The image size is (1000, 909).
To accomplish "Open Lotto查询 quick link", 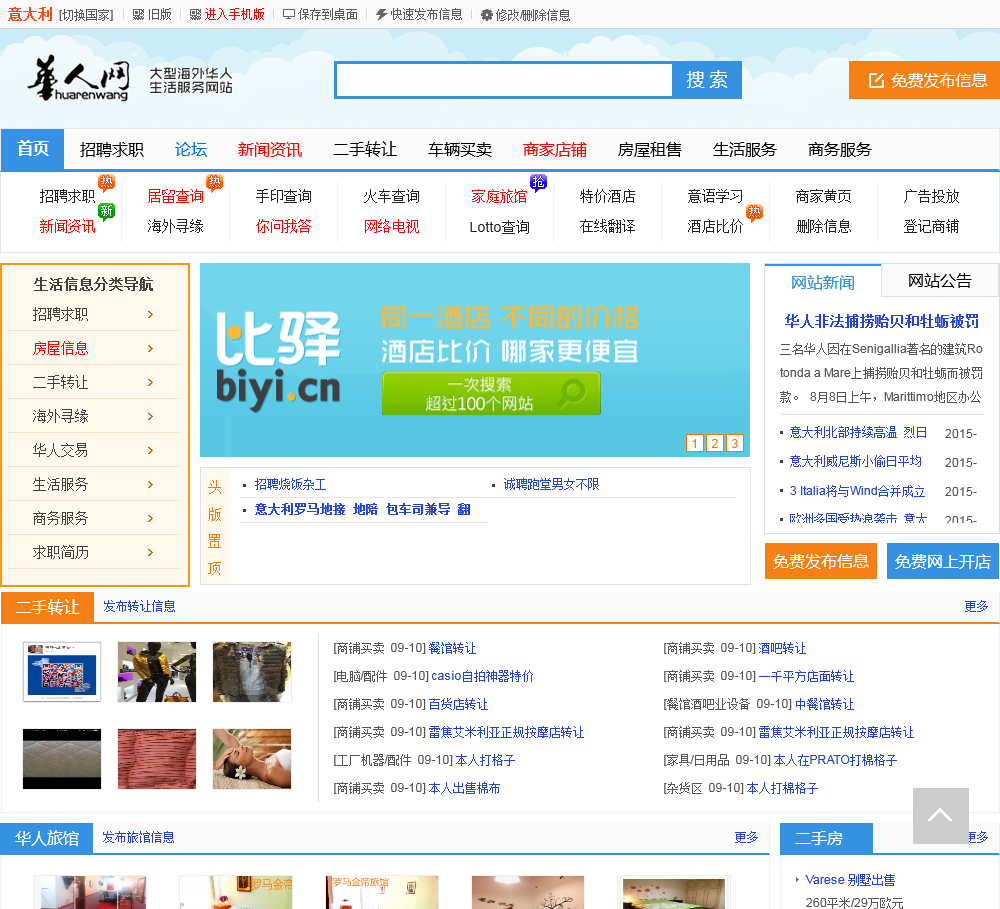I will (499, 226).
